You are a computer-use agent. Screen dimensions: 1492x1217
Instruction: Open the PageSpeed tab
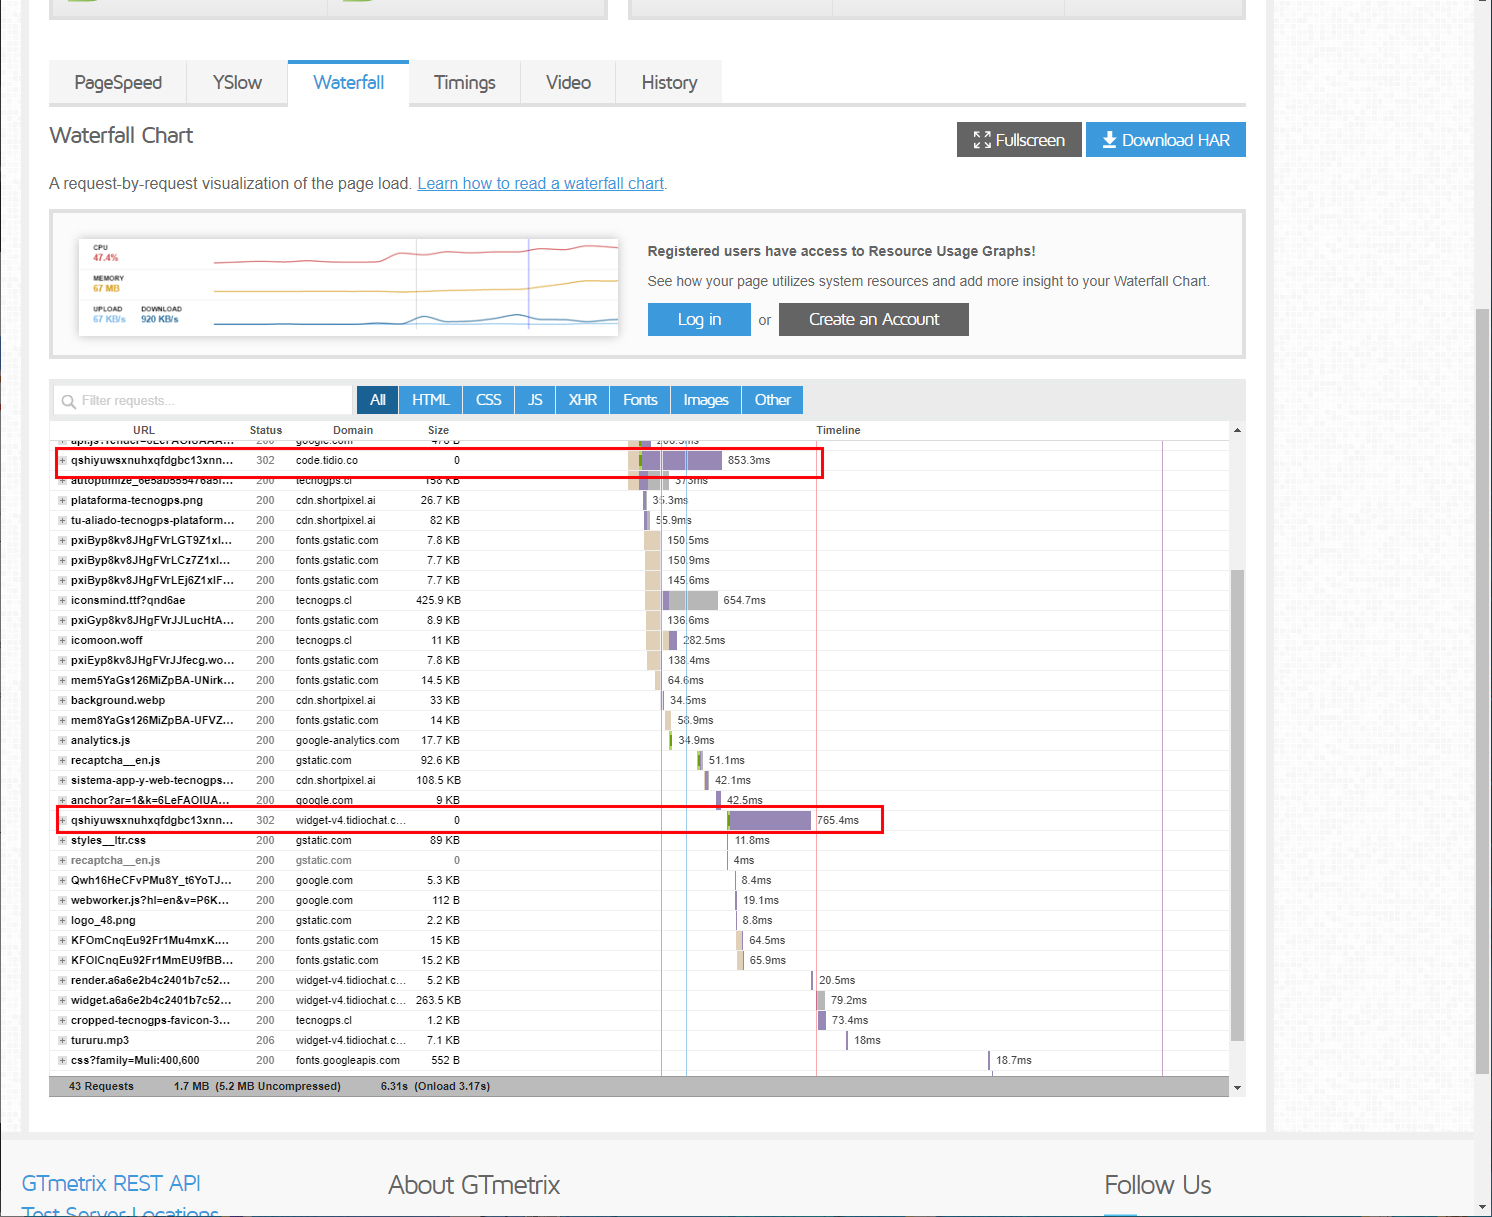point(118,82)
